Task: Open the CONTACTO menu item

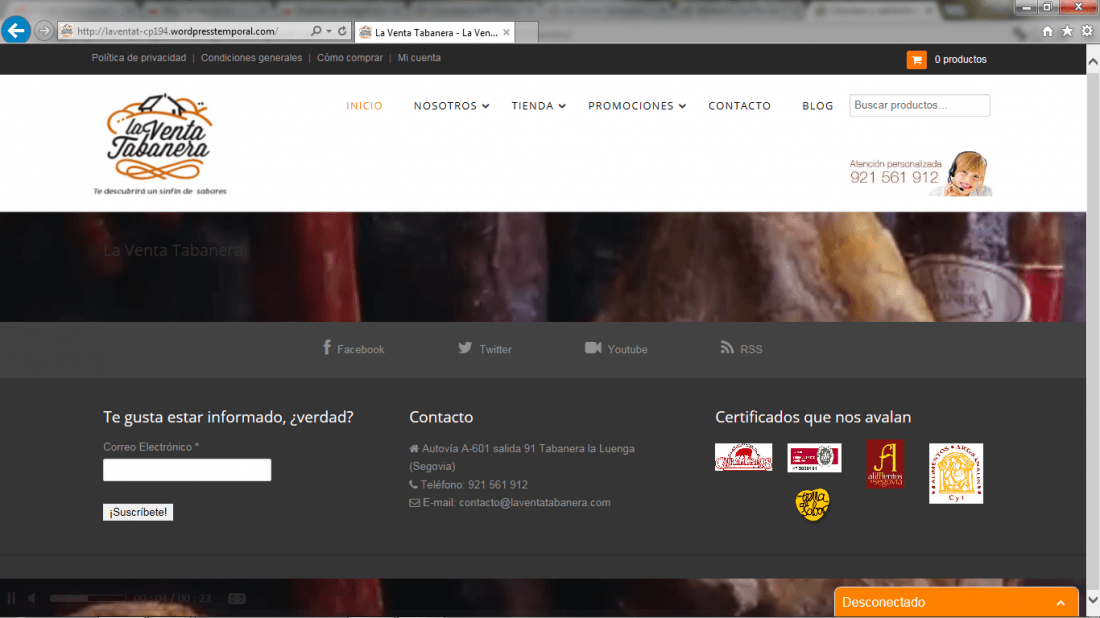Action: coord(739,106)
